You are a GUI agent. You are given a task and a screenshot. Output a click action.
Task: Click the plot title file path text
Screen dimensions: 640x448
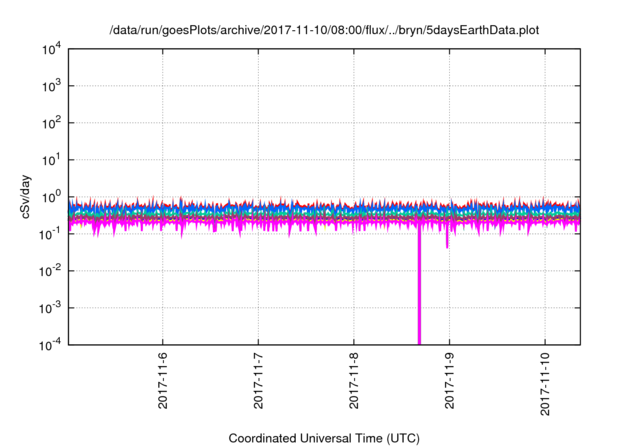(x=324, y=30)
